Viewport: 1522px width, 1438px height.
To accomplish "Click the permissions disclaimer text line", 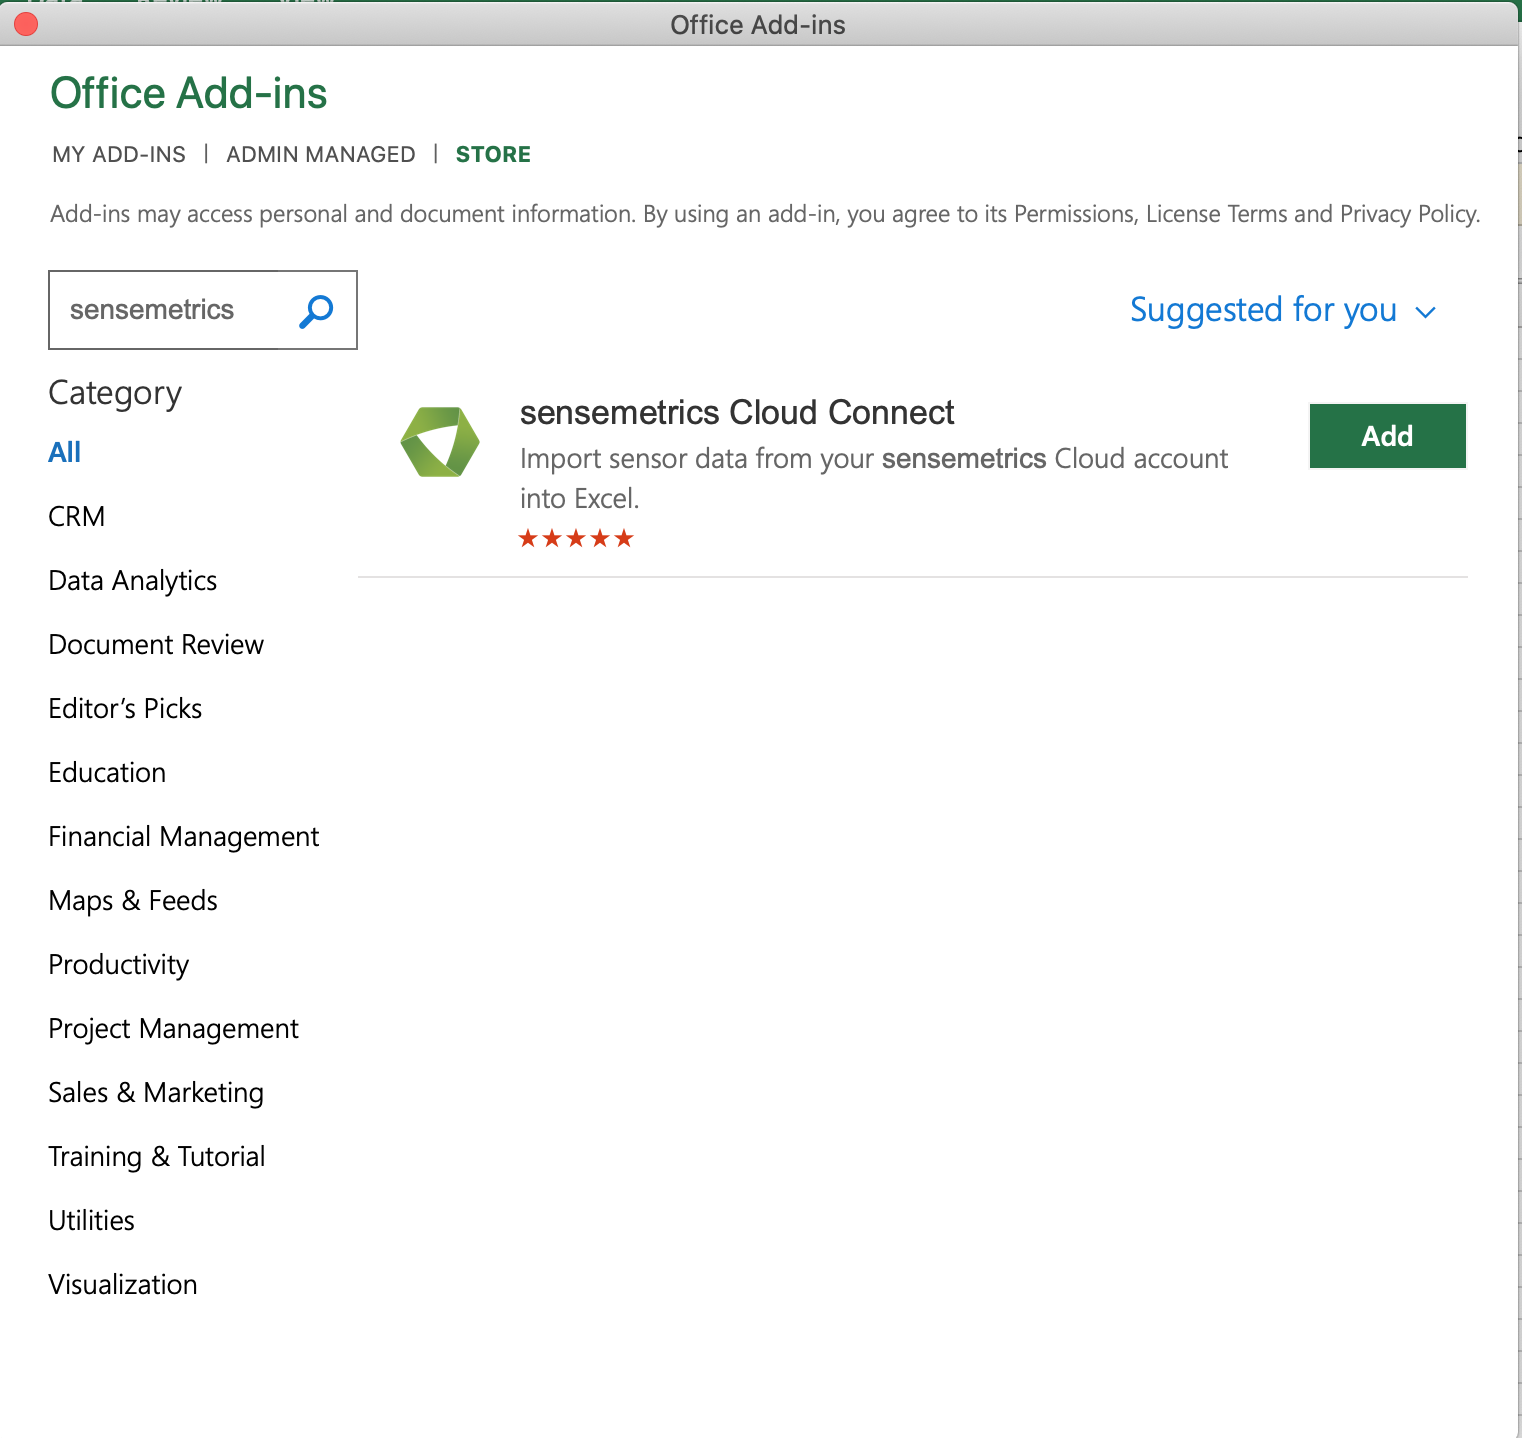I will pos(765,214).
